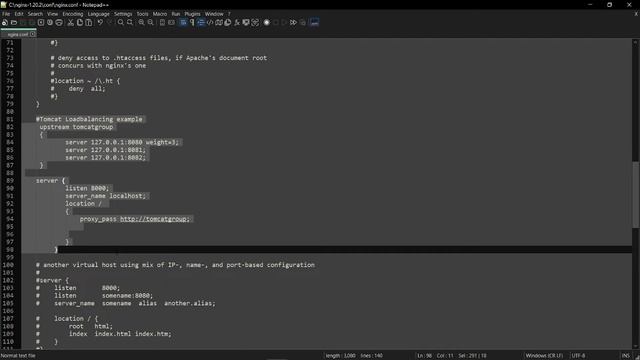Click the Redo toolbar icon
The height and width of the screenshot is (360, 640).
tap(109, 22)
